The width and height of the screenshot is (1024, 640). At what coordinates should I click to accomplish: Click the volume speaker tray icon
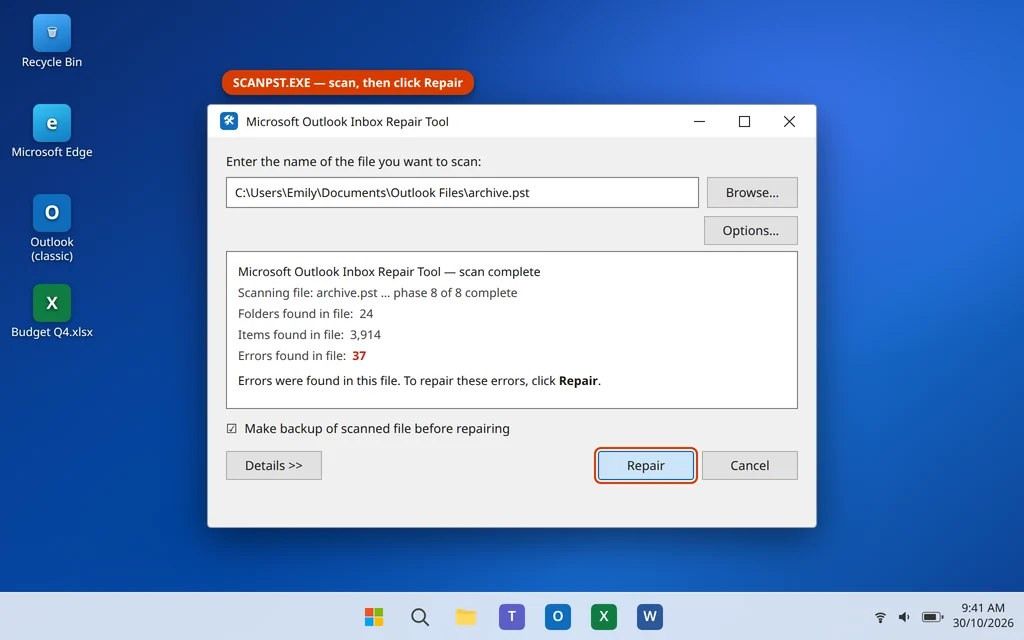tap(904, 616)
